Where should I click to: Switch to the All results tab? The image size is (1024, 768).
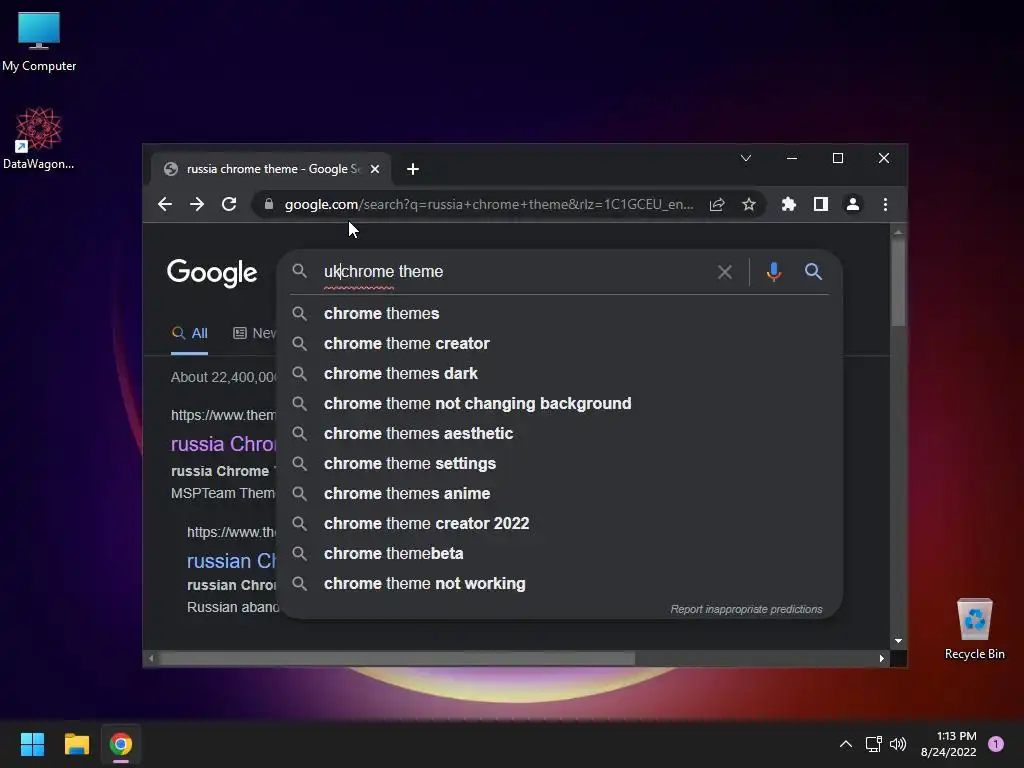(x=189, y=334)
